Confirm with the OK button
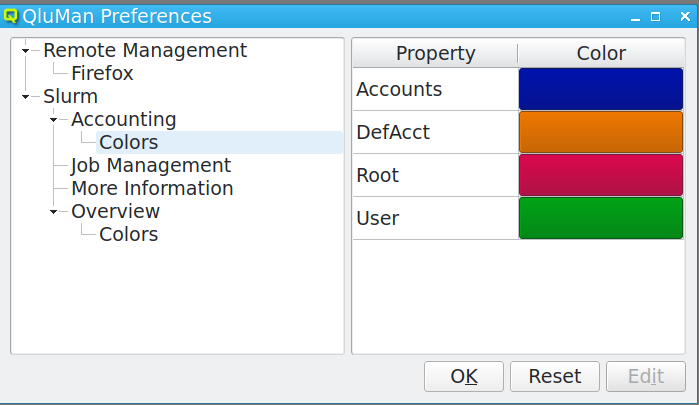This screenshot has height=405, width=699. (x=464, y=376)
